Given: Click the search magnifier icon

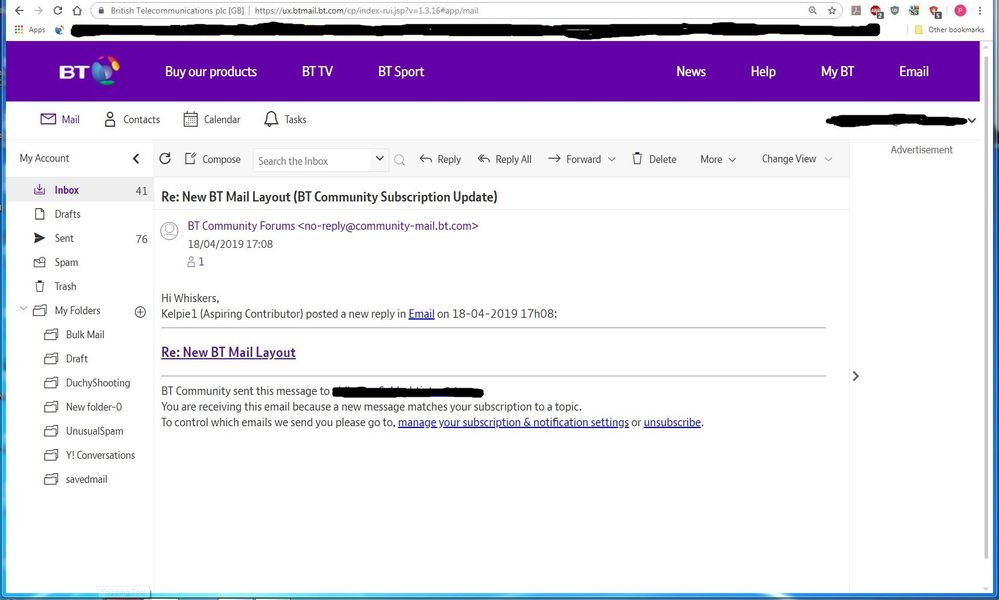Looking at the screenshot, I should [x=400, y=160].
